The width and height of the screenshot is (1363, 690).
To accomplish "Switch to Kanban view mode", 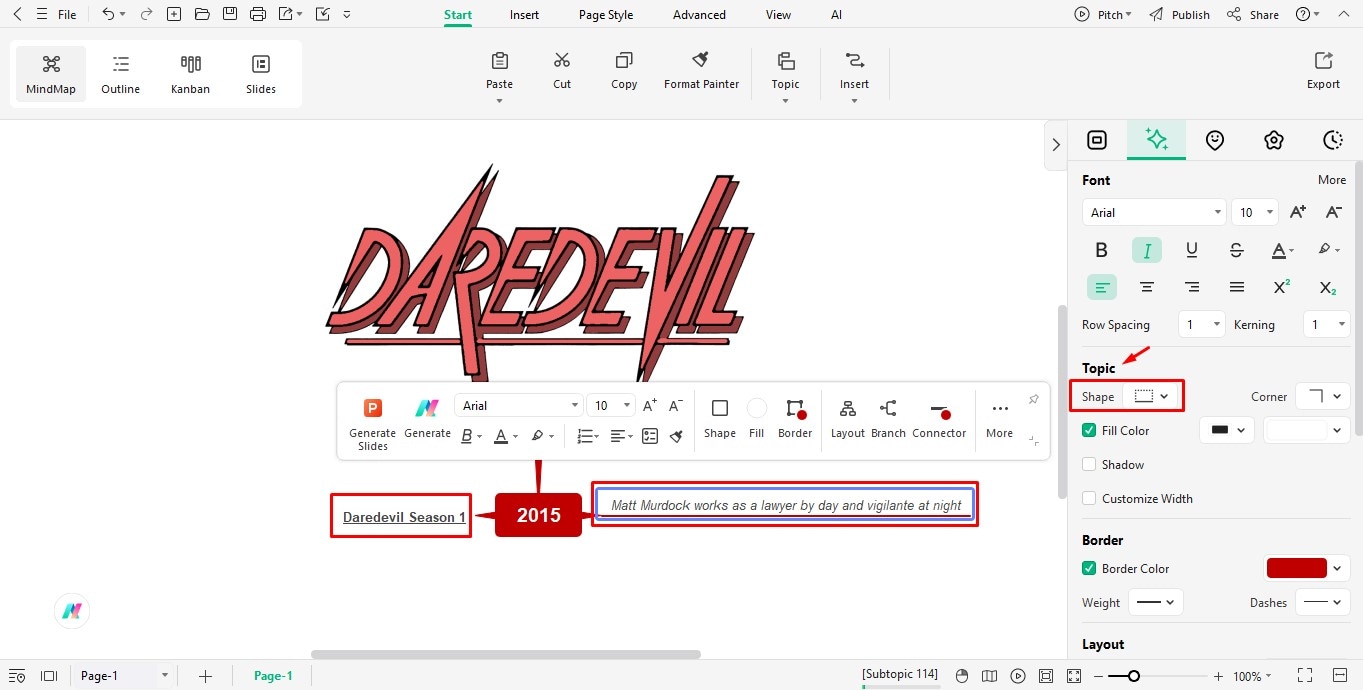I will 190,74.
